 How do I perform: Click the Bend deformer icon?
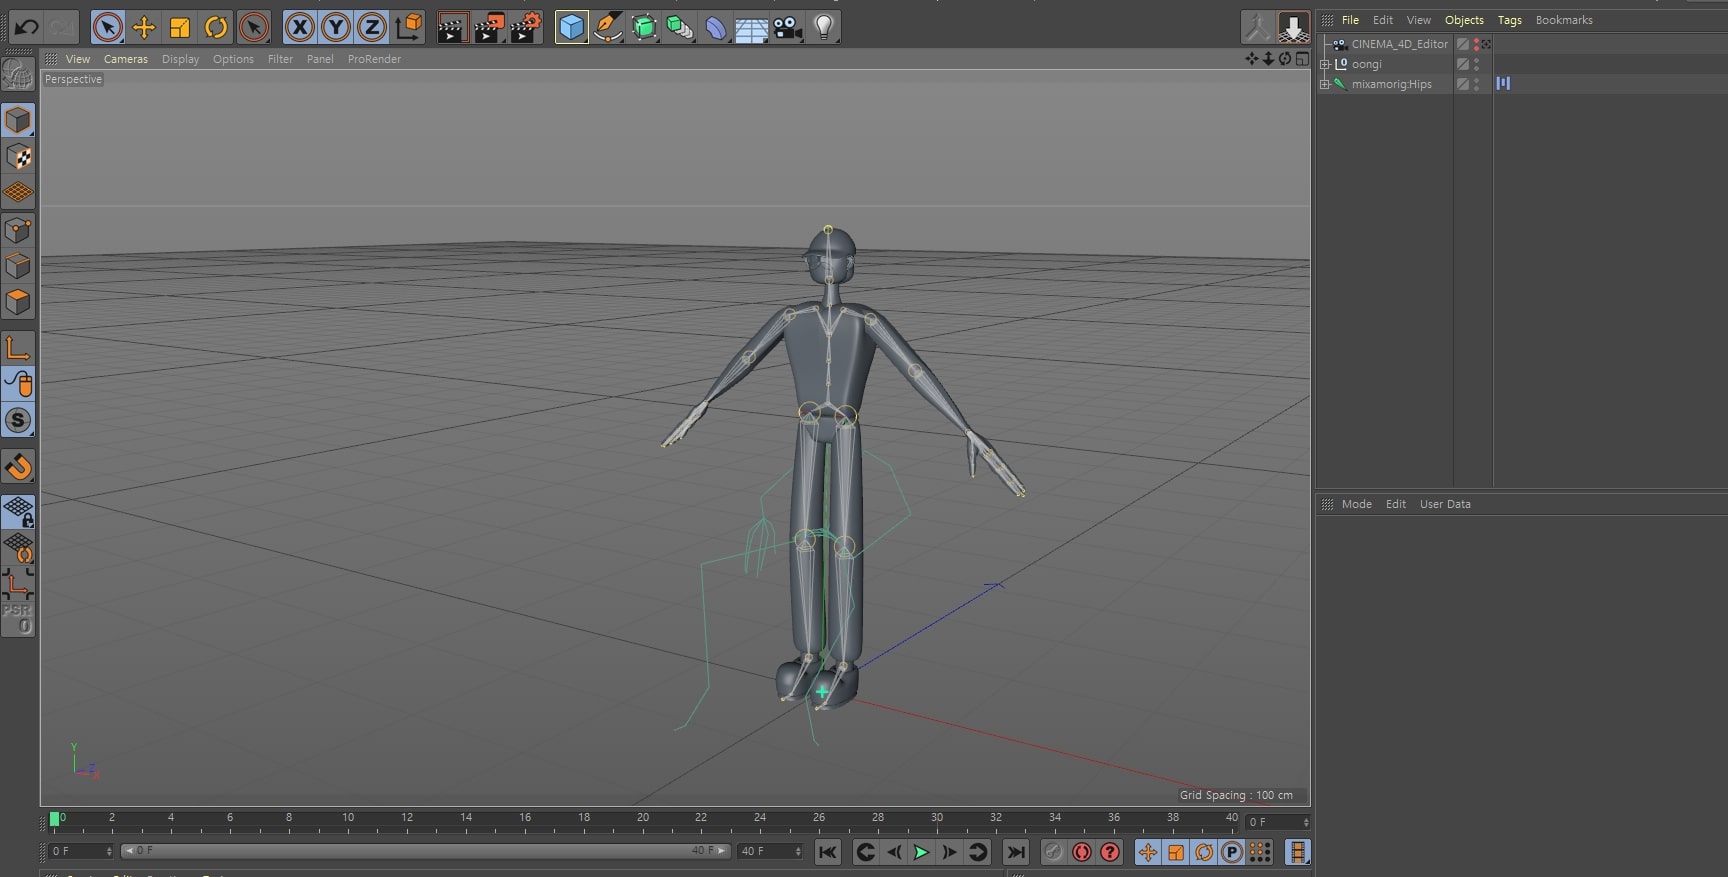click(716, 27)
